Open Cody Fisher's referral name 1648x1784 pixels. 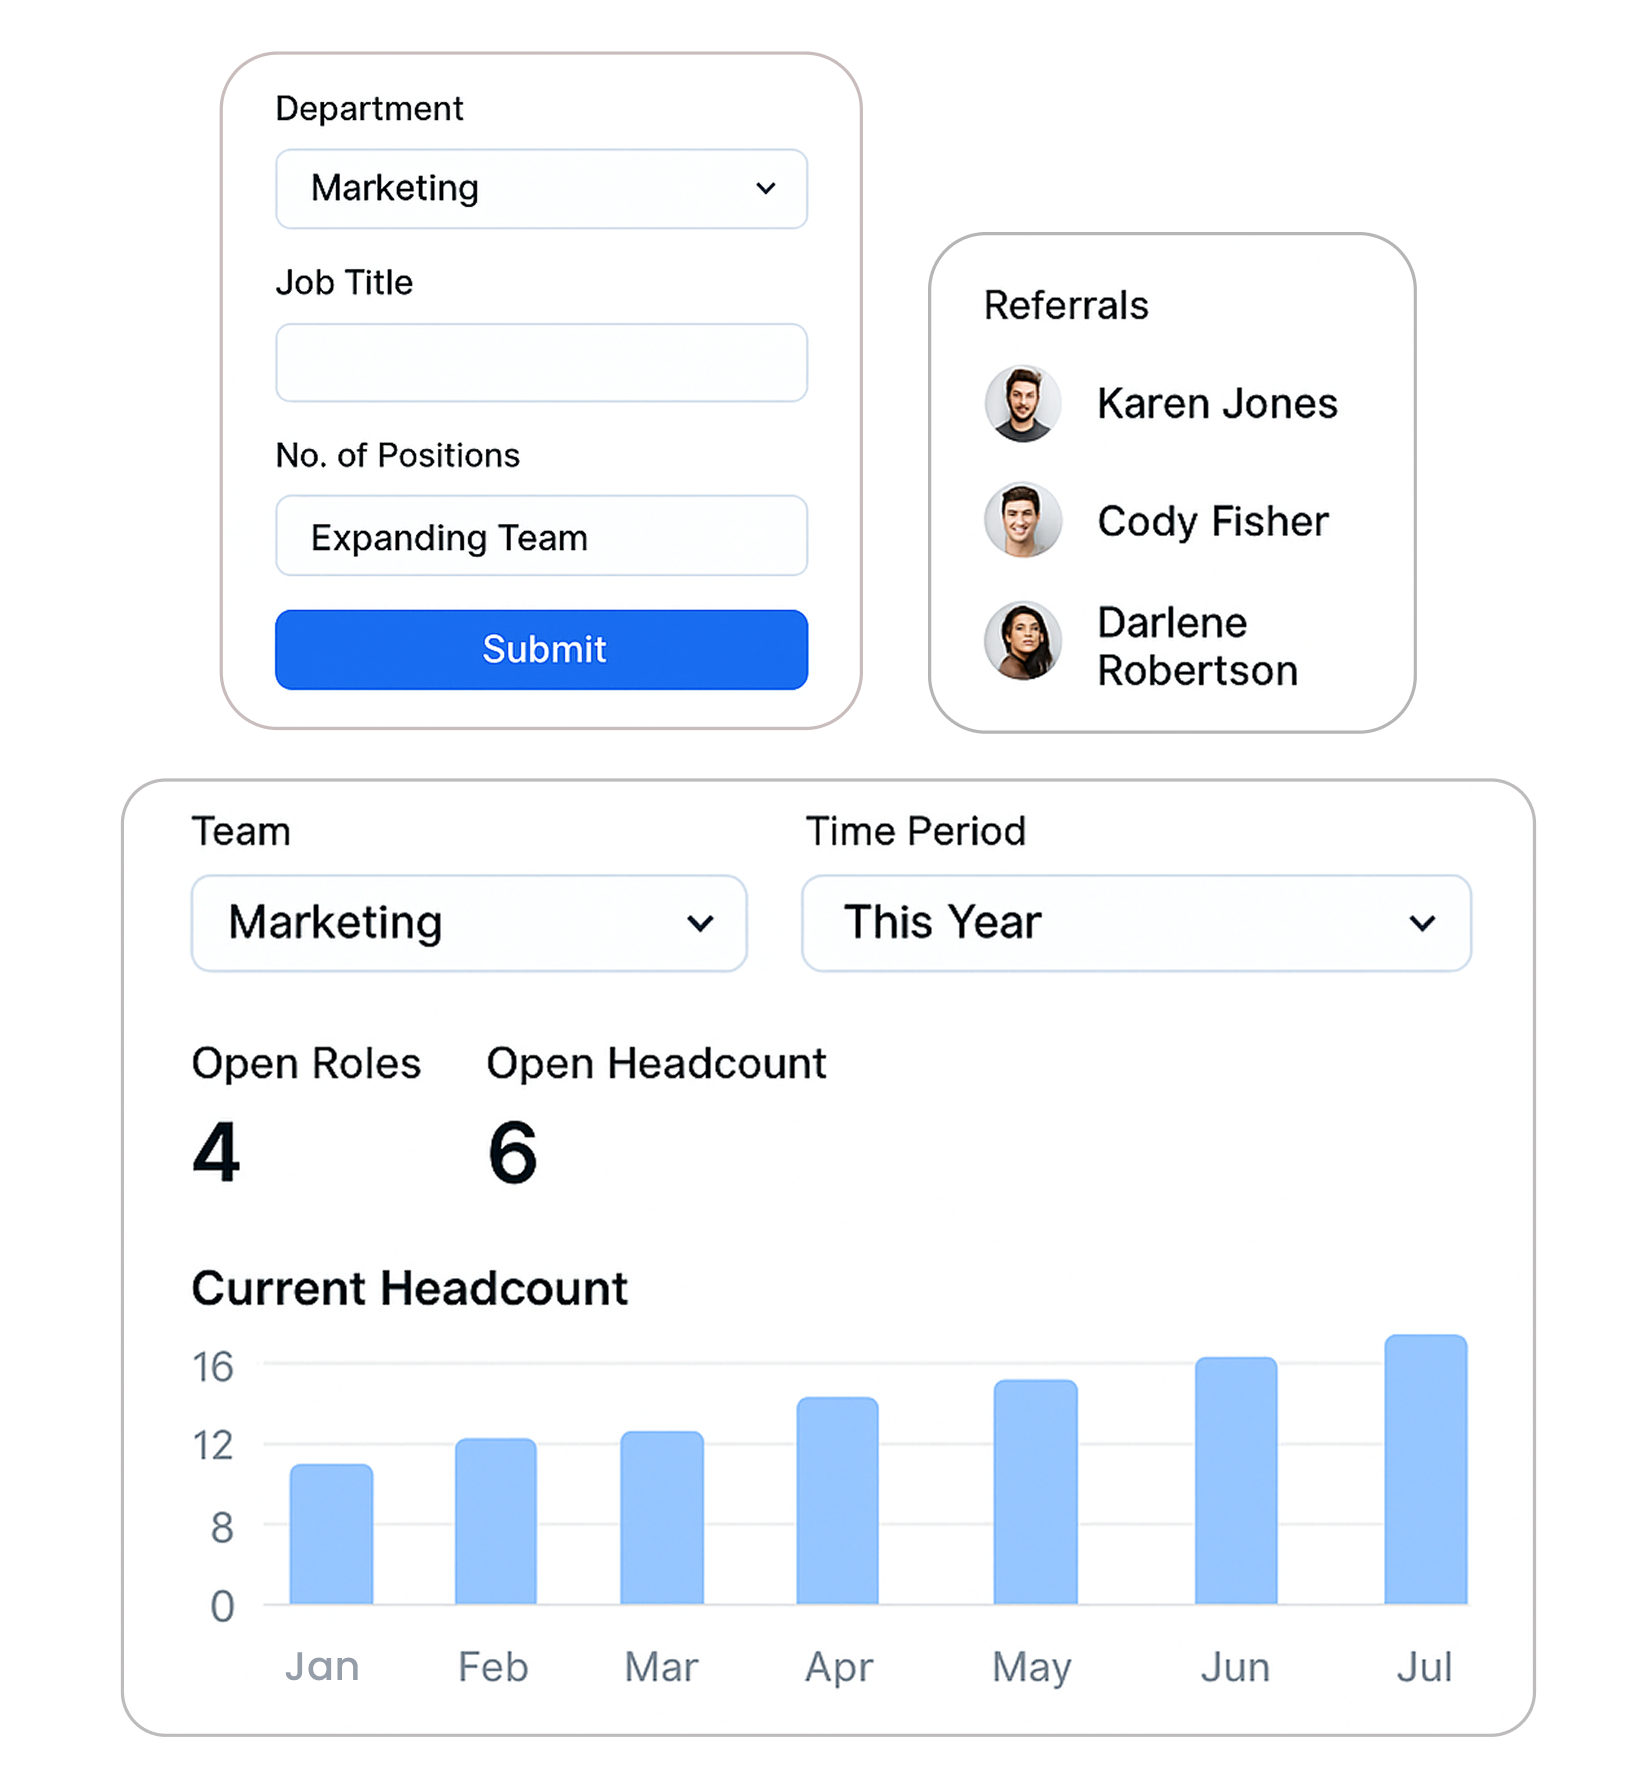(1213, 521)
